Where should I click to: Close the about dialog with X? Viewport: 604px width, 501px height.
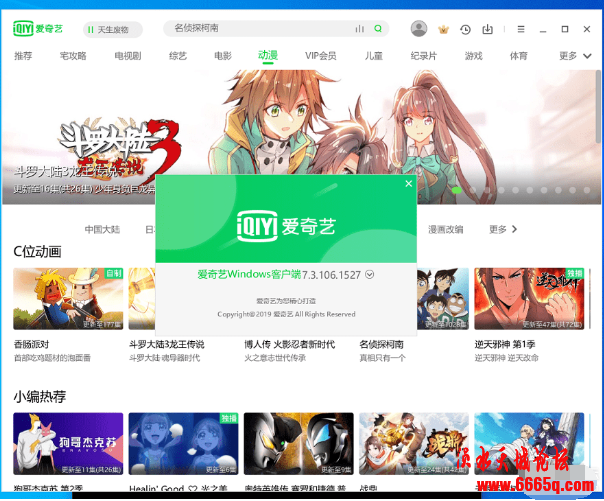409,184
